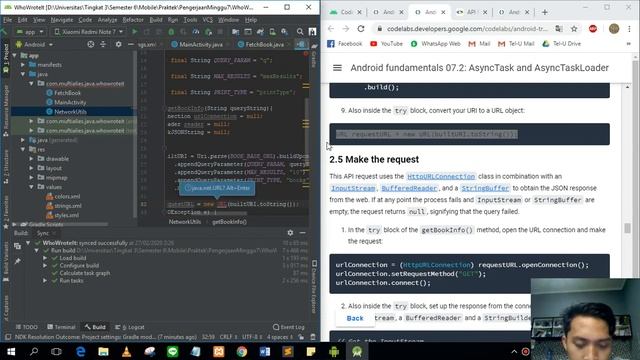Click the pin icon in Build panel

coord(18,261)
